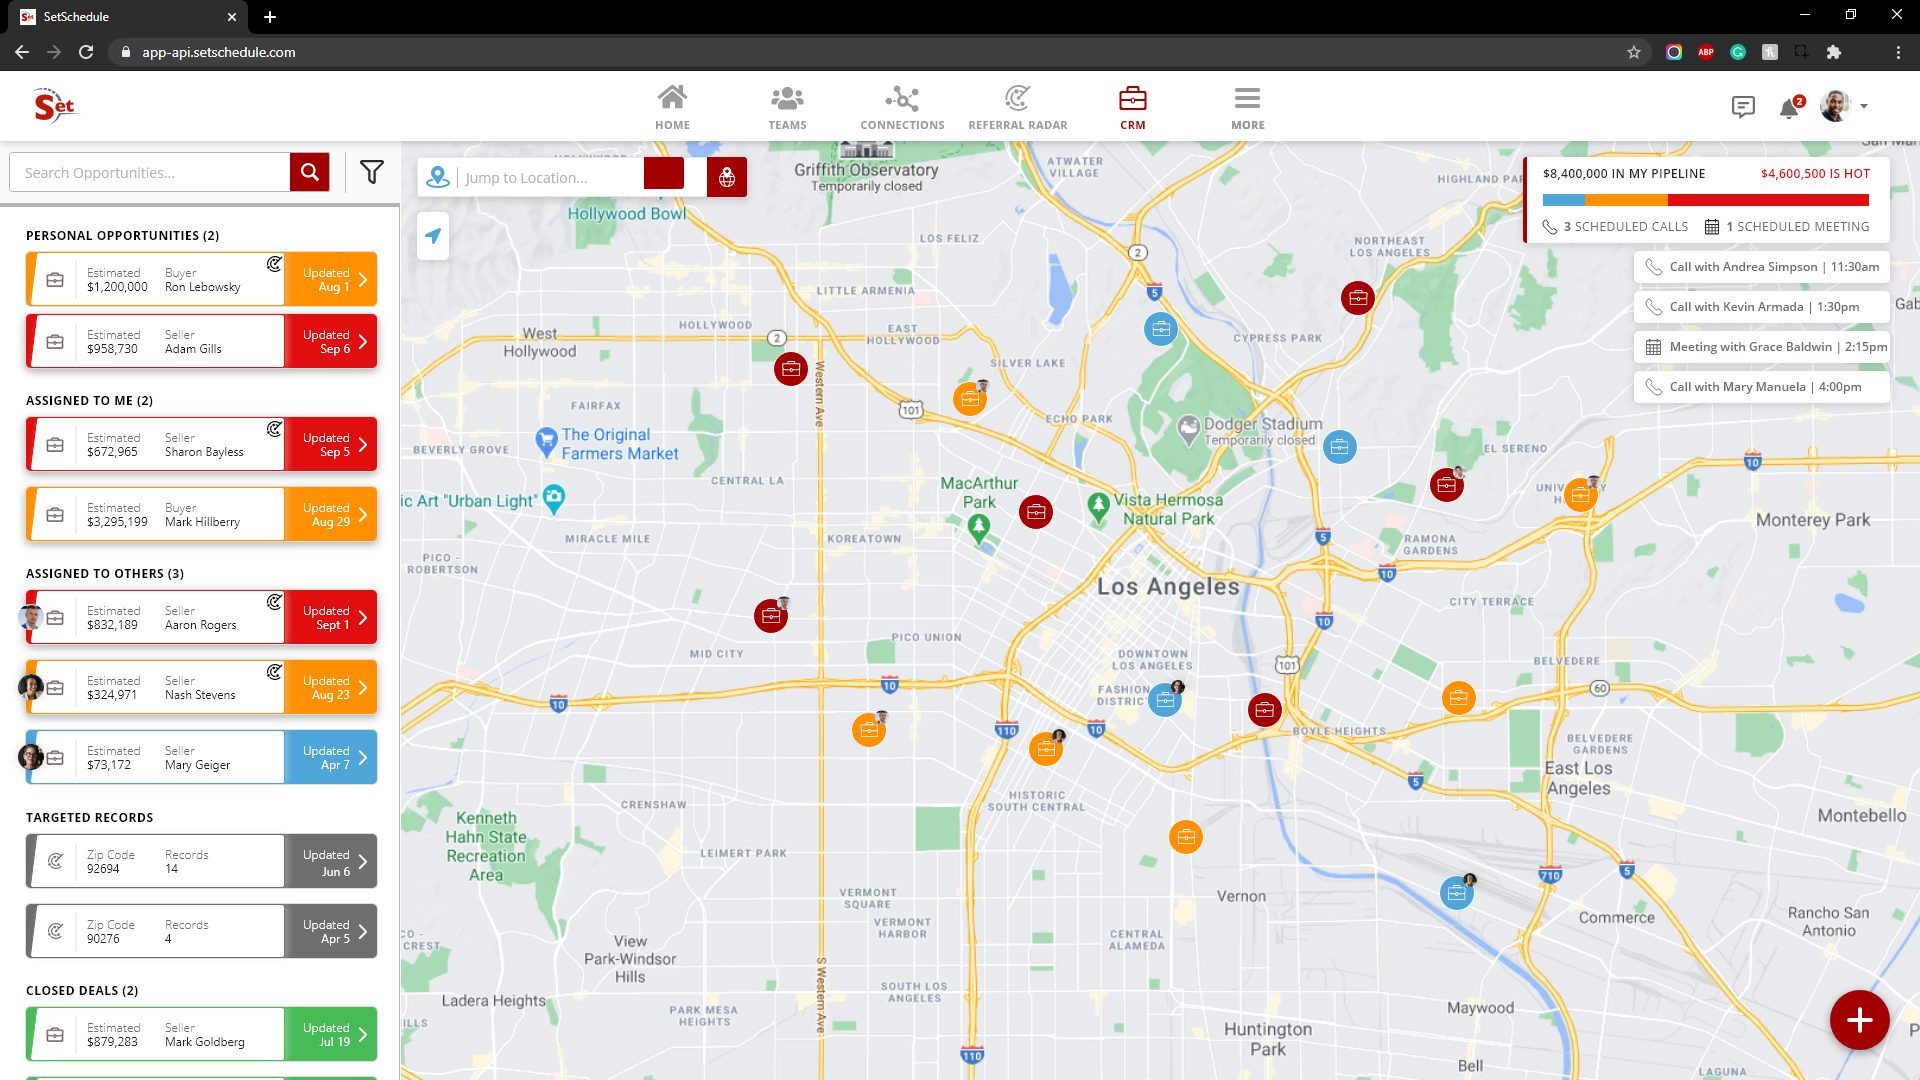1920x1080 pixels.
Task: Reload the page in browser toolbar
Action: coord(86,52)
